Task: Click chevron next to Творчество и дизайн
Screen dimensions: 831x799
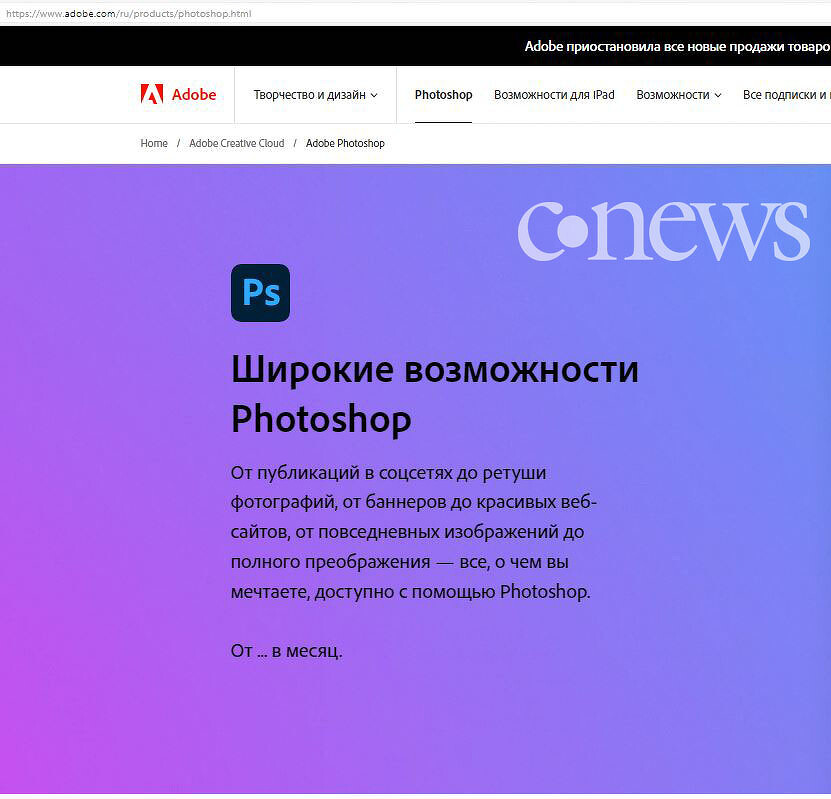Action: click(374, 95)
